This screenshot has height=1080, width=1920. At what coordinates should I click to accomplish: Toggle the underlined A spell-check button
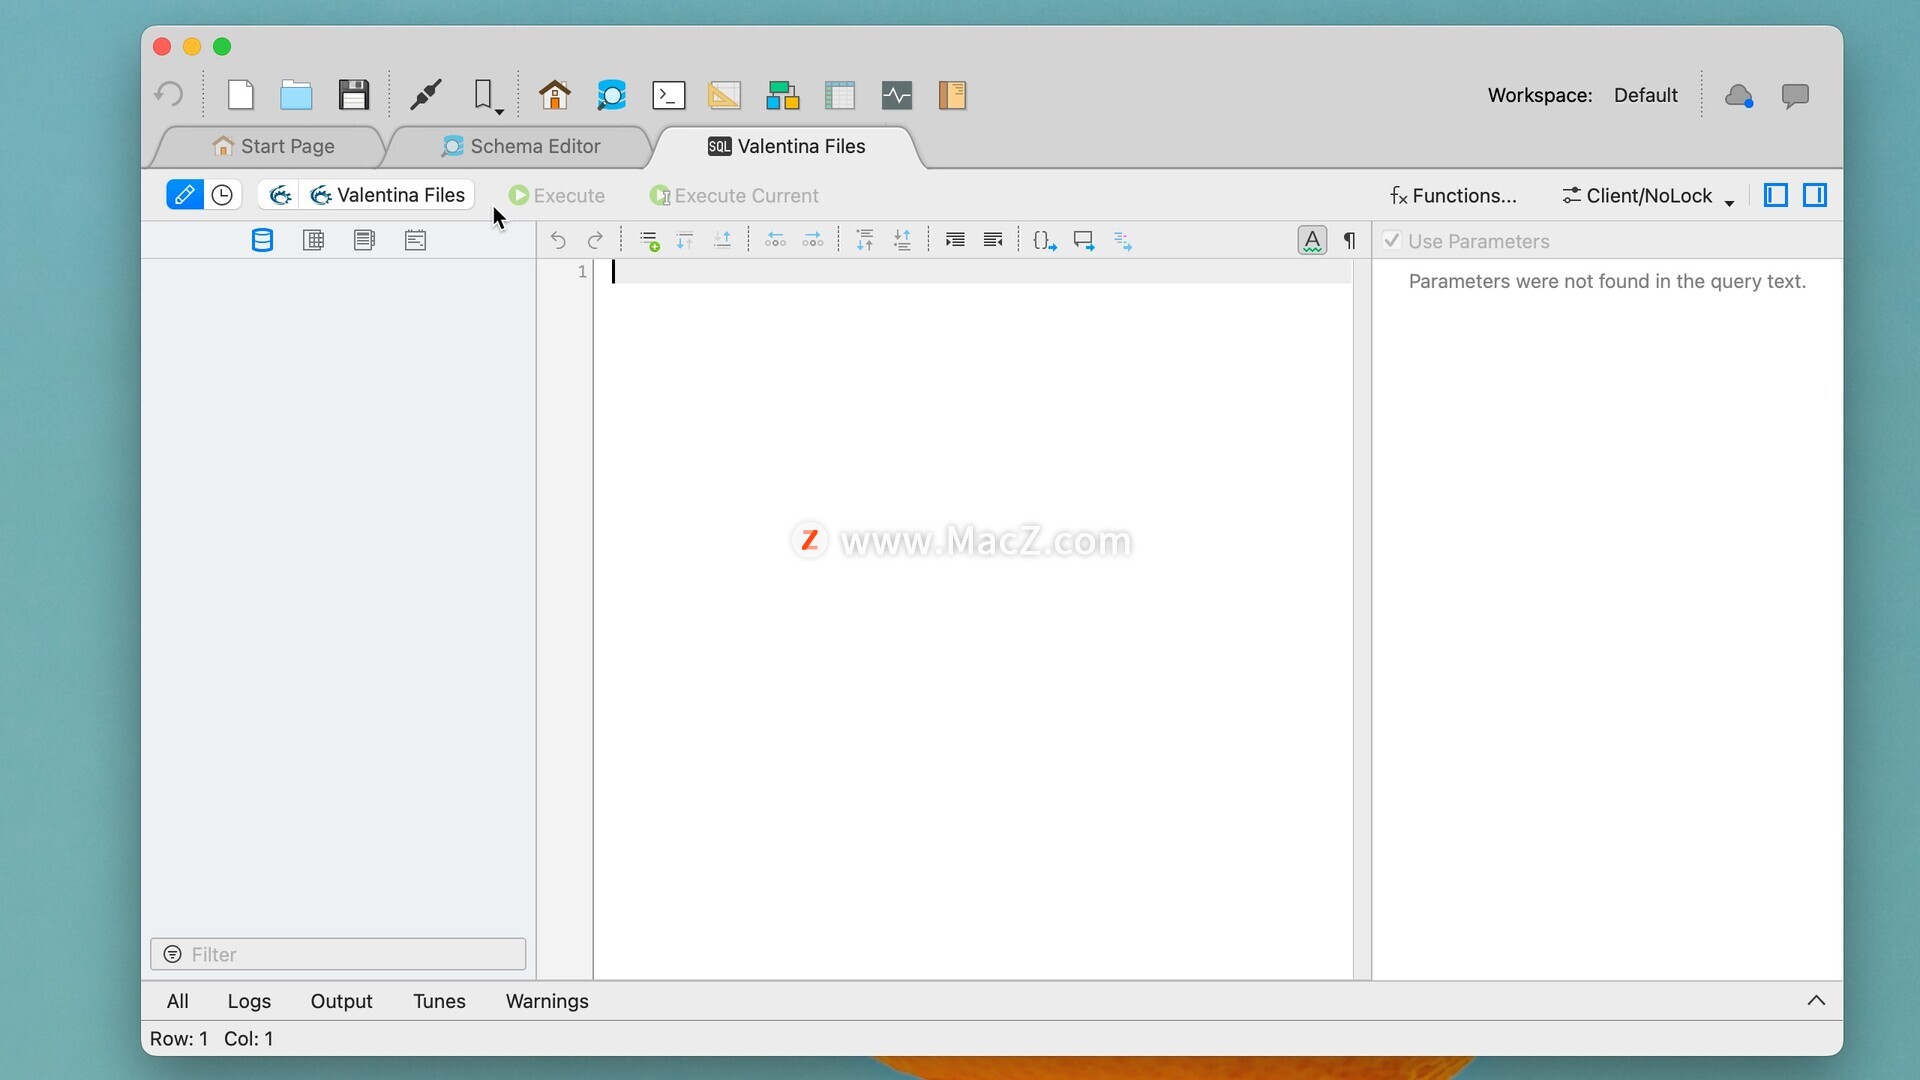tap(1312, 240)
